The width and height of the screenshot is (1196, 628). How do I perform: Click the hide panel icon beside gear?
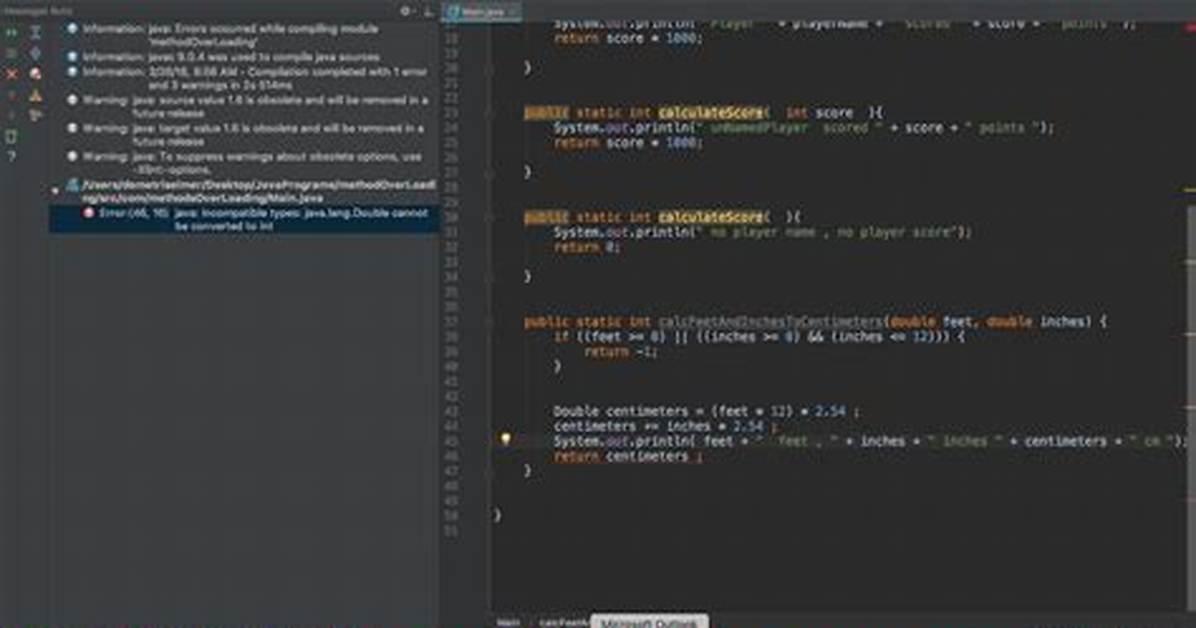click(428, 11)
